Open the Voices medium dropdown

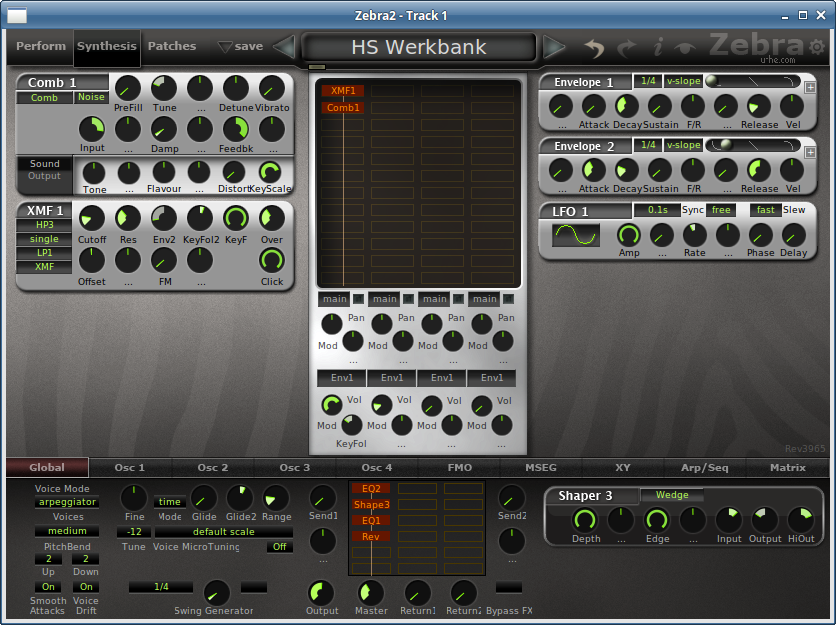pos(67,531)
